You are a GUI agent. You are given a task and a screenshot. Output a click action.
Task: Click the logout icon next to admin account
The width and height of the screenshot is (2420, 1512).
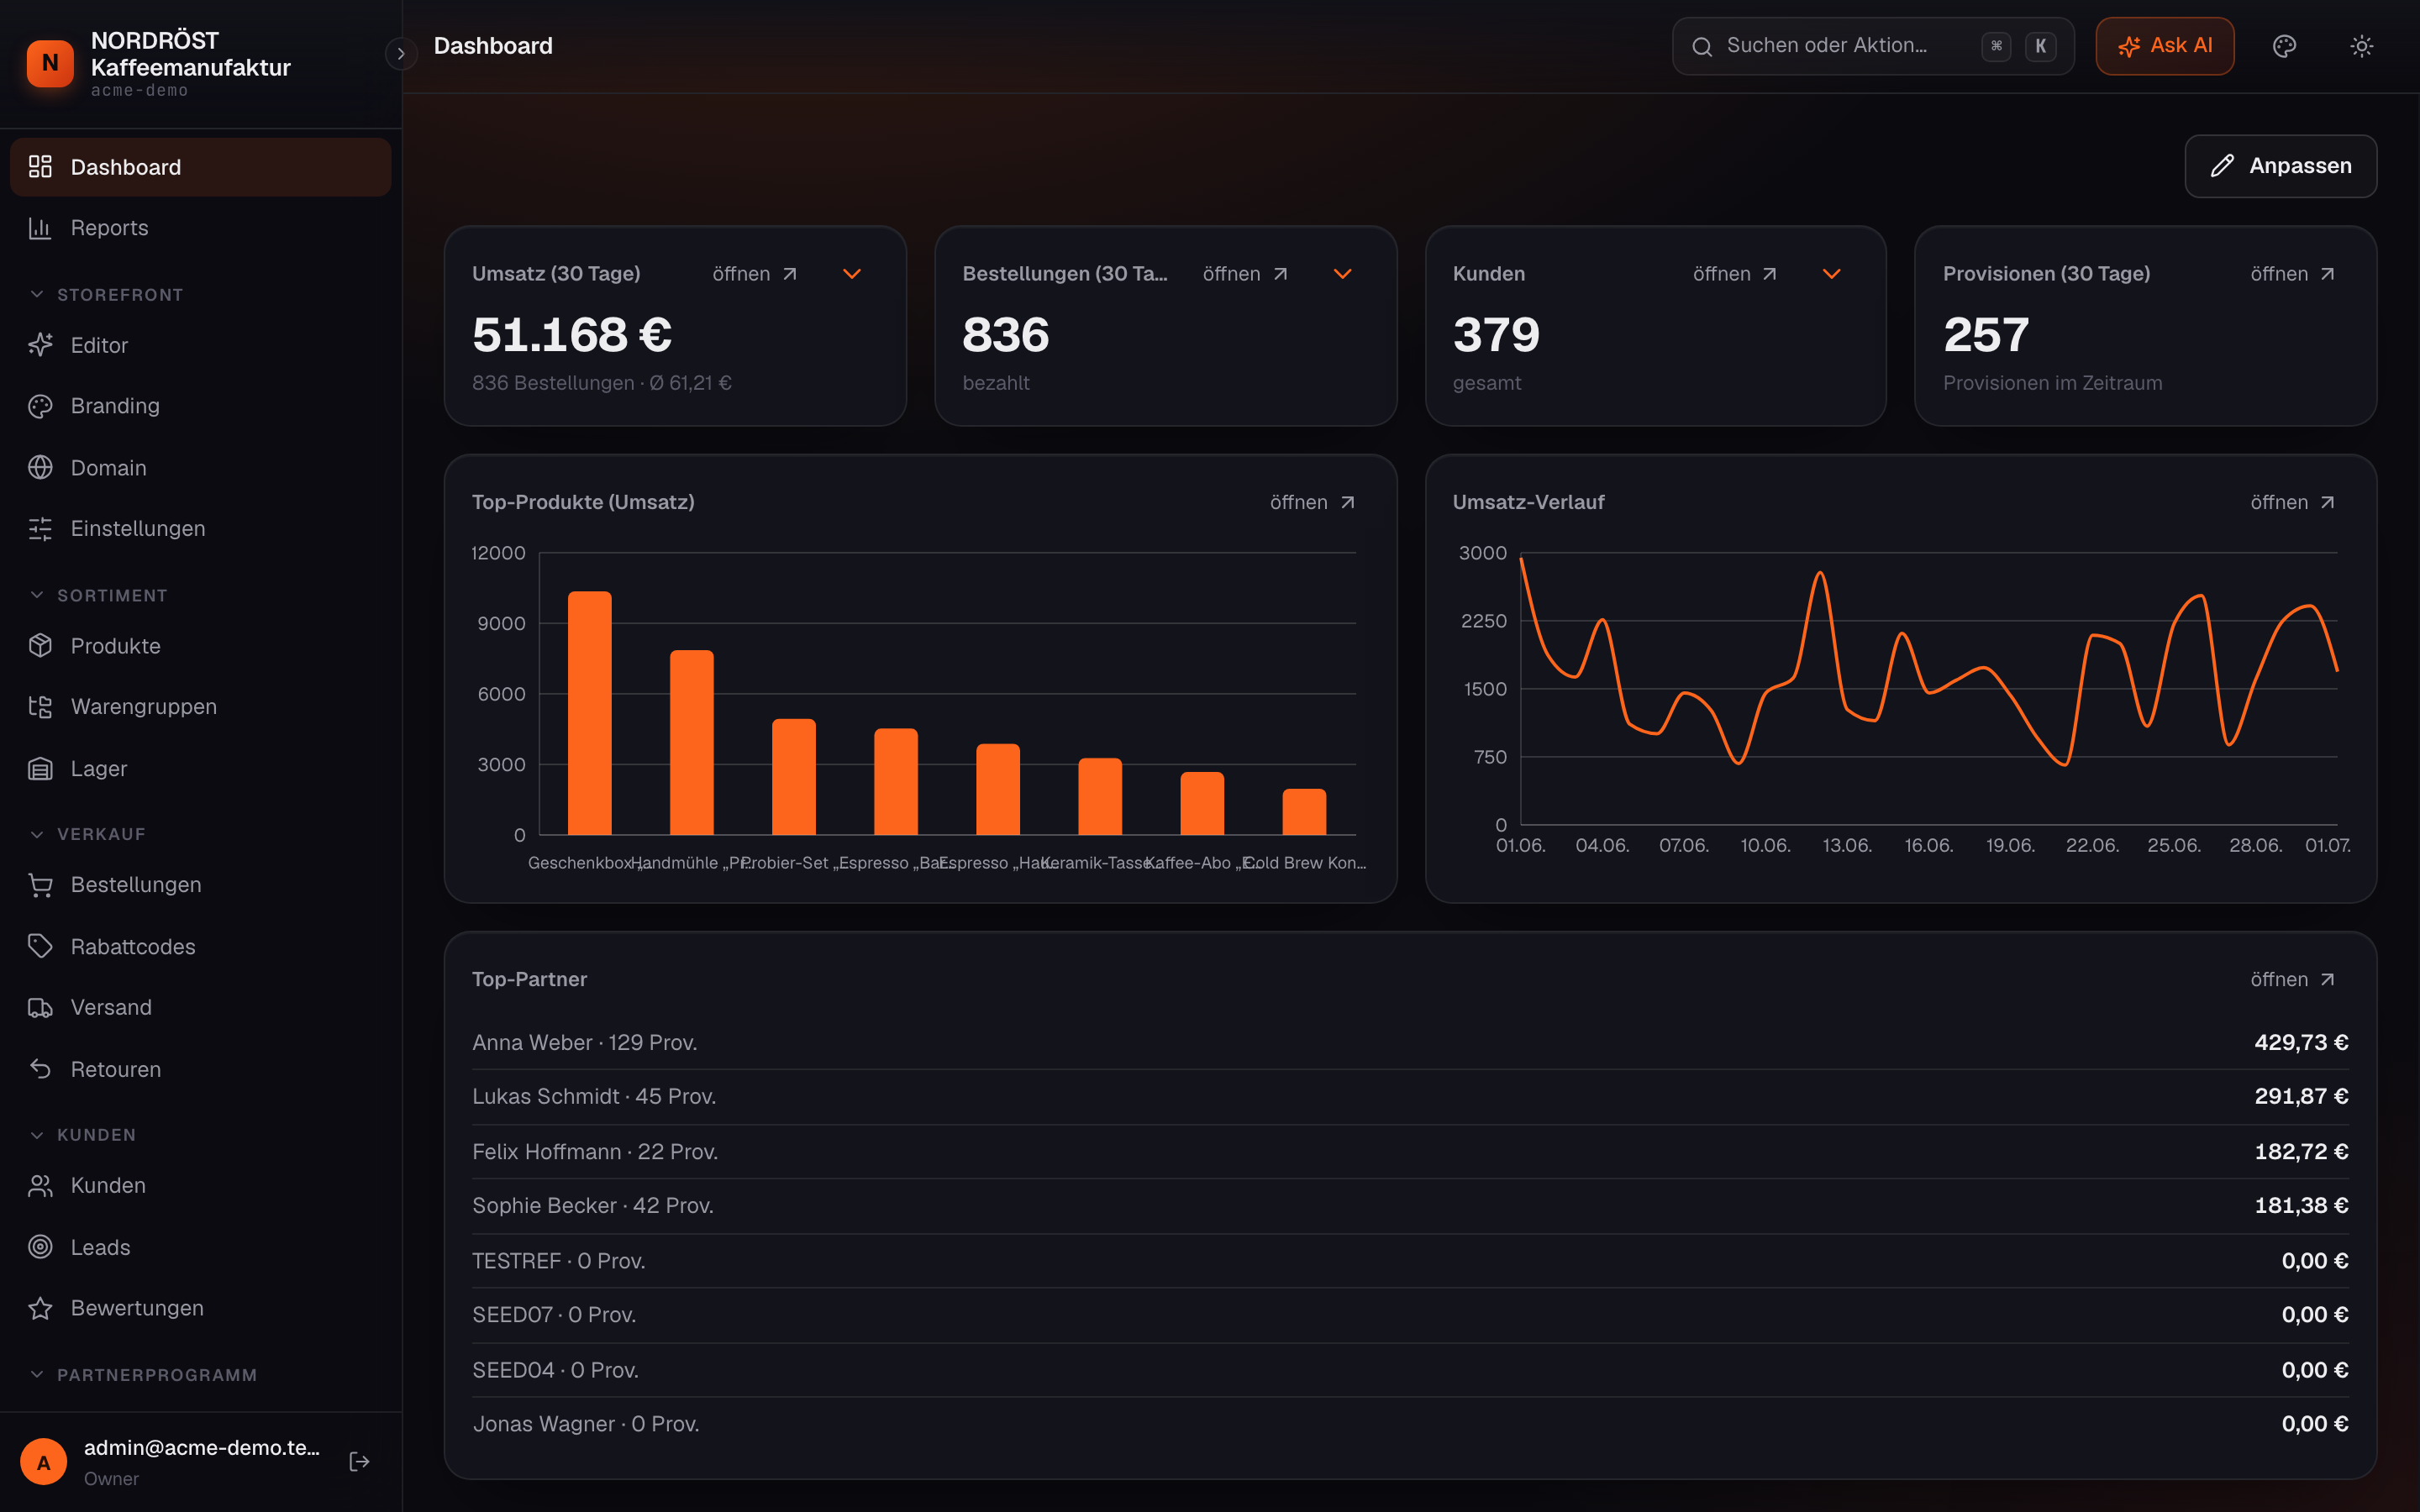tap(360, 1462)
